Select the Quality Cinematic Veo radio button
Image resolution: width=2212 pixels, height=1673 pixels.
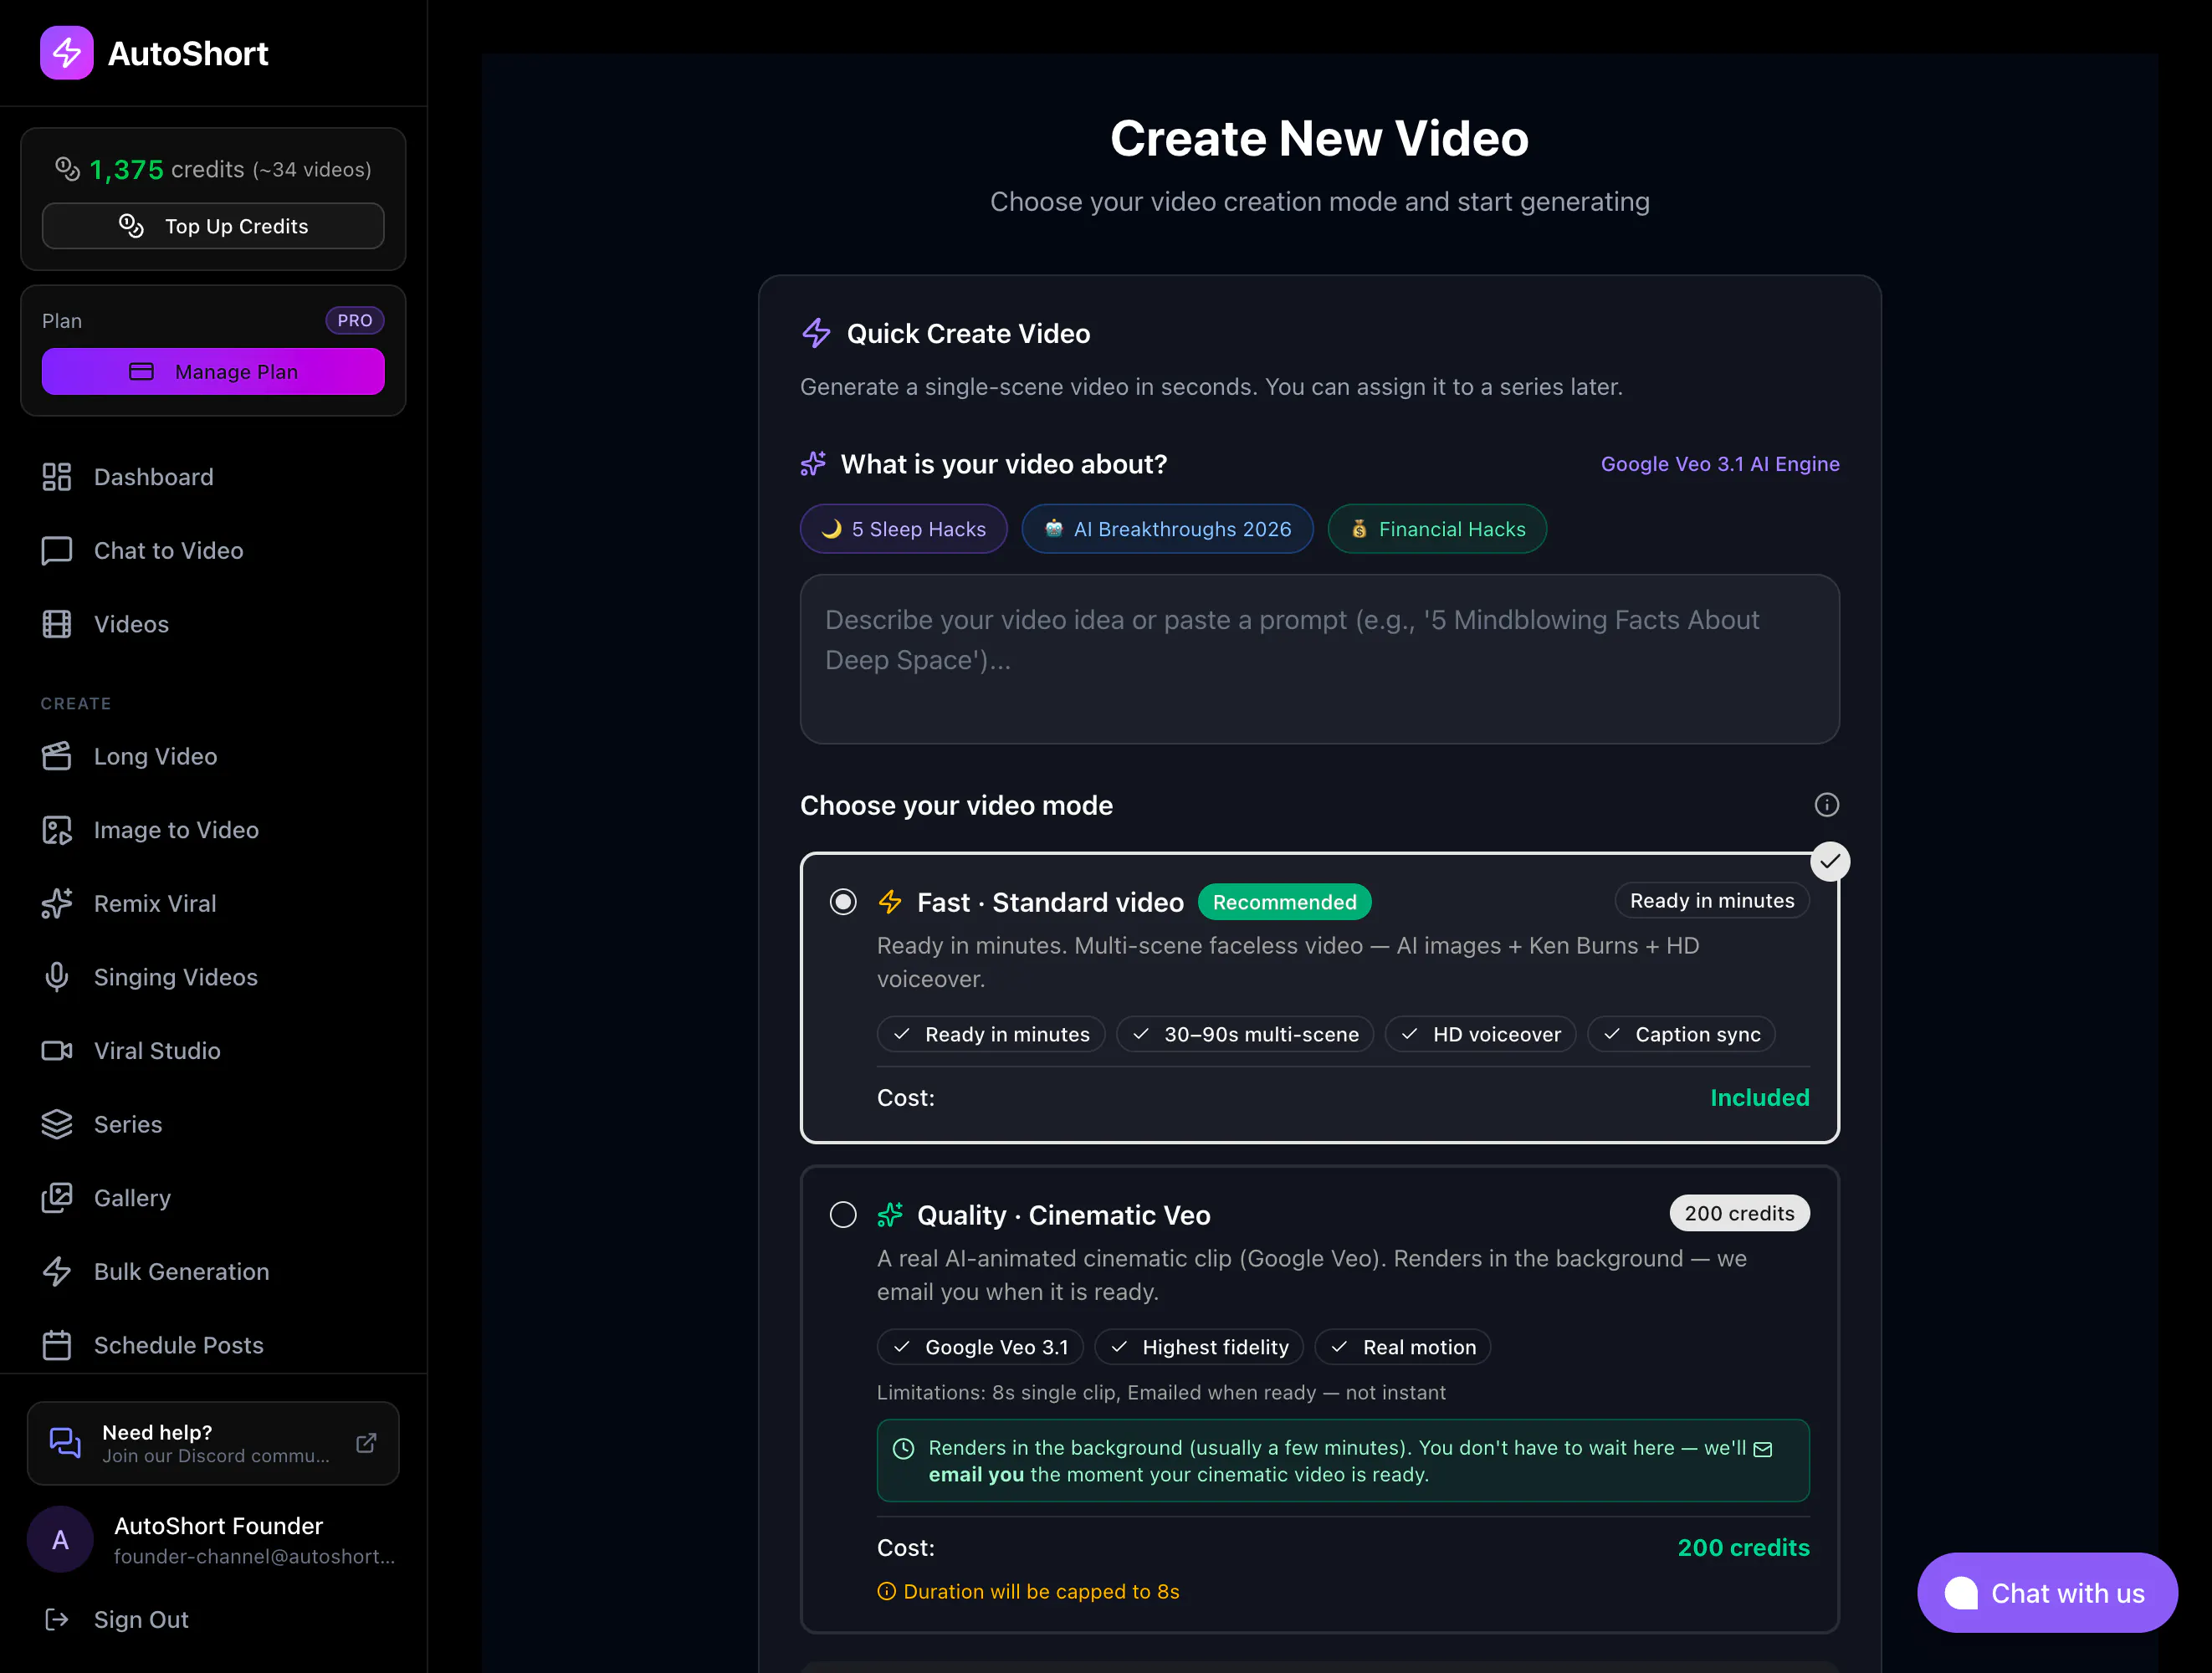click(x=843, y=1215)
